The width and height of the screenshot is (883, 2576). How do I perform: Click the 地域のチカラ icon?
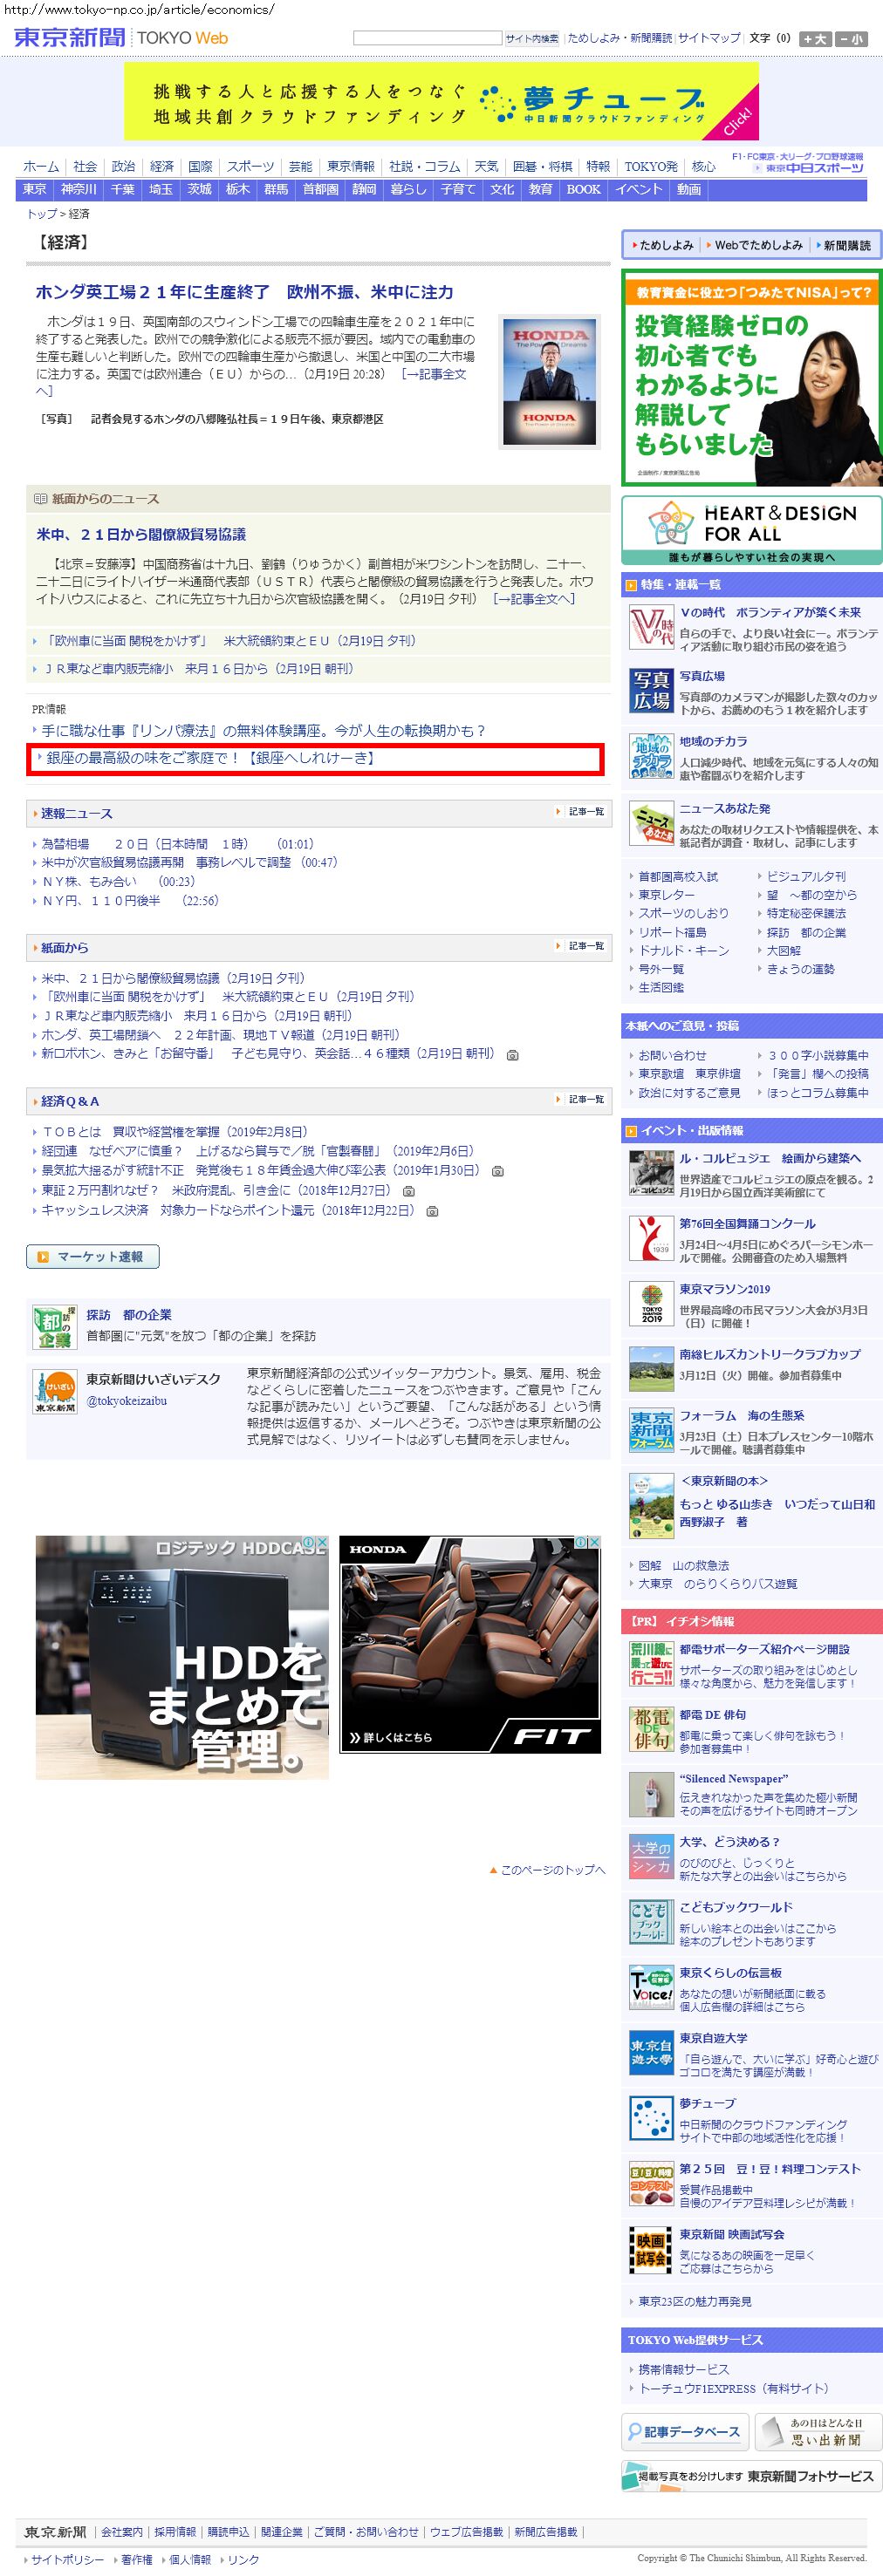click(x=651, y=757)
